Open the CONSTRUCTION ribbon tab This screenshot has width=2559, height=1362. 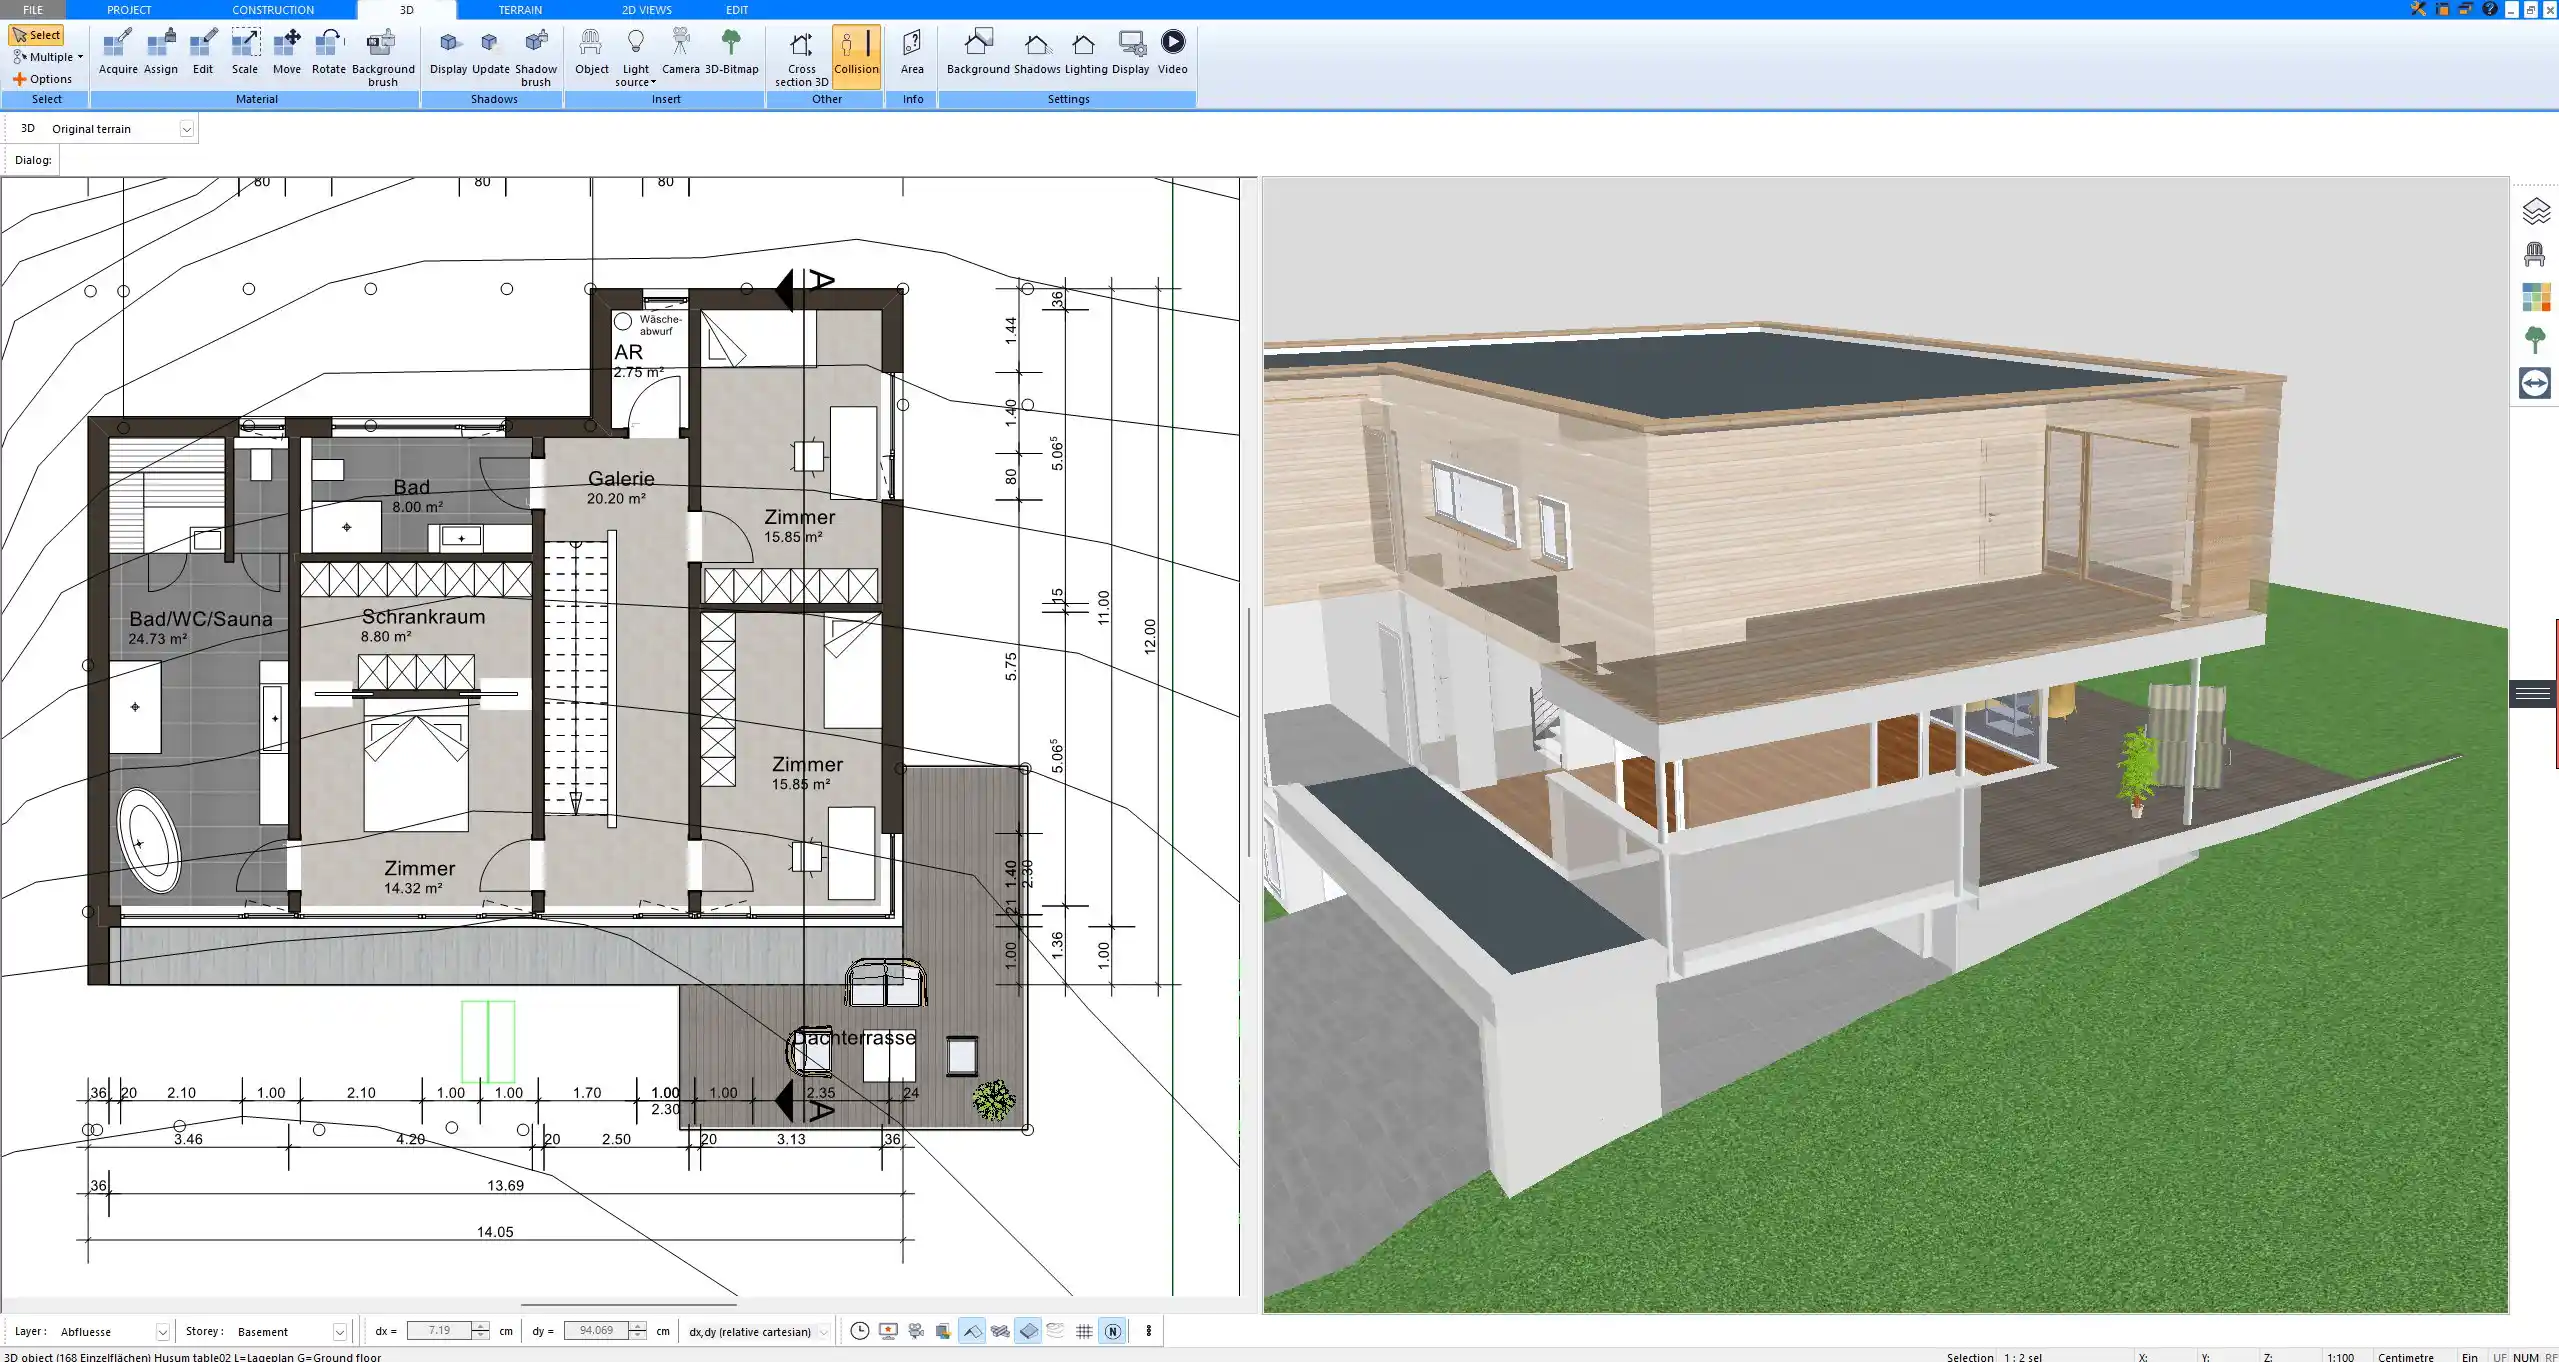click(x=273, y=9)
